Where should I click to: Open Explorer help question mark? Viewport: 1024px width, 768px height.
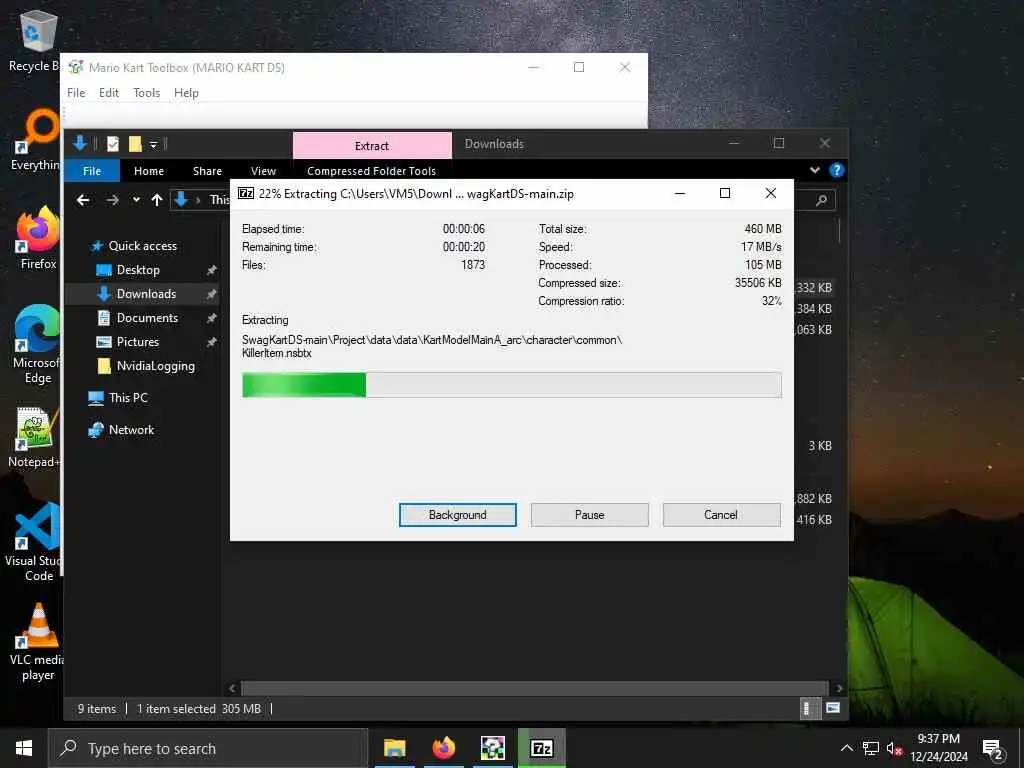[836, 170]
